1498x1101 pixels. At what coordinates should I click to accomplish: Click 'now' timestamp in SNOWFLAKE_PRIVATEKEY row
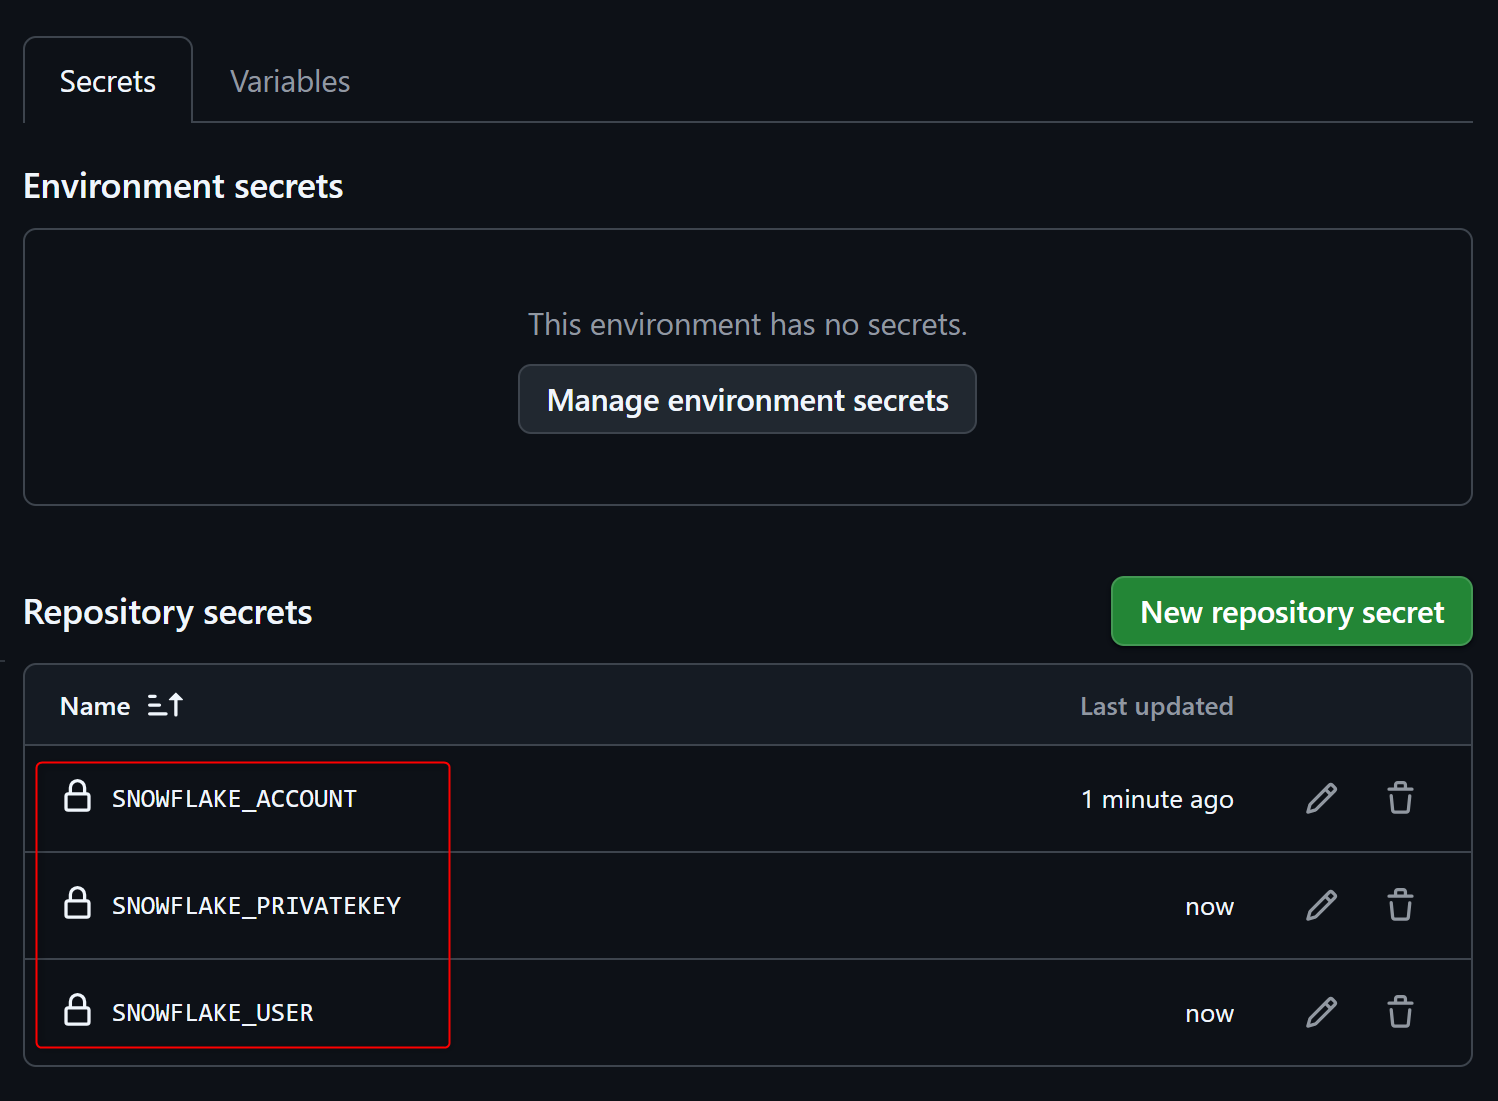click(1209, 907)
